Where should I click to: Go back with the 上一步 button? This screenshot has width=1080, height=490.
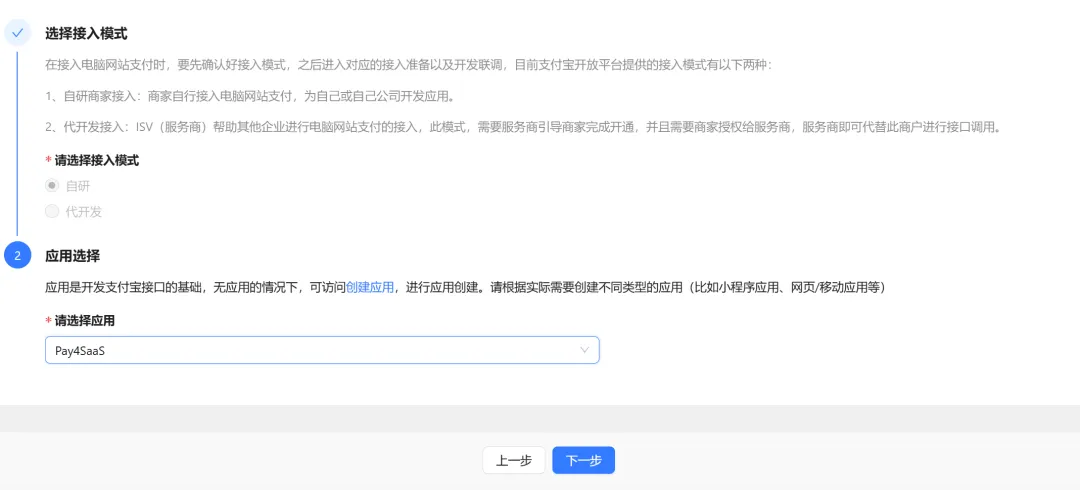pyautogui.click(x=513, y=460)
